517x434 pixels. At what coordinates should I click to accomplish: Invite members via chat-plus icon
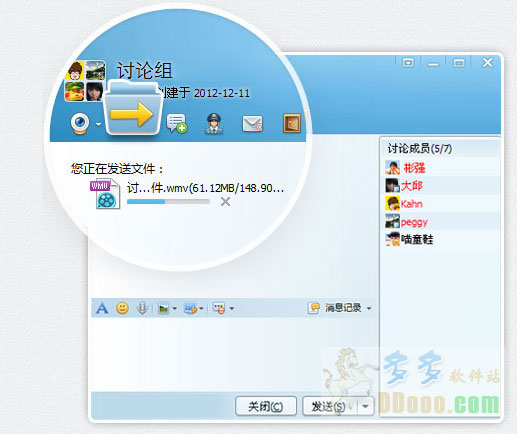click(177, 123)
